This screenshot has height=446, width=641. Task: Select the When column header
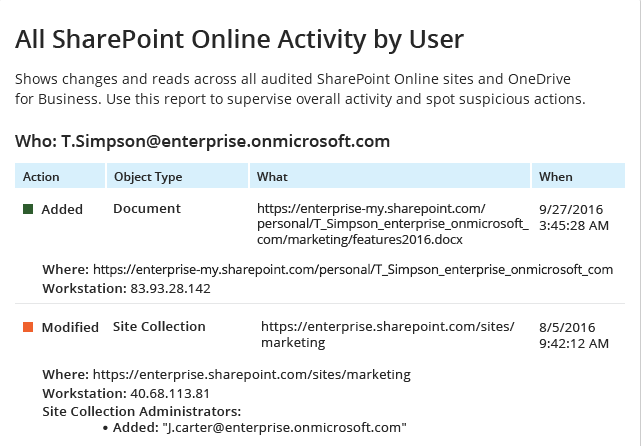click(x=578, y=176)
